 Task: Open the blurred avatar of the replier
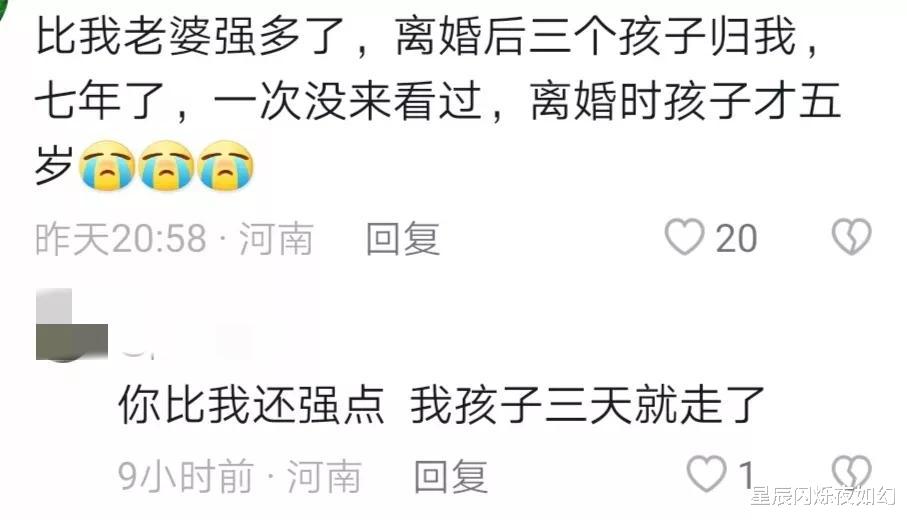click(72, 325)
